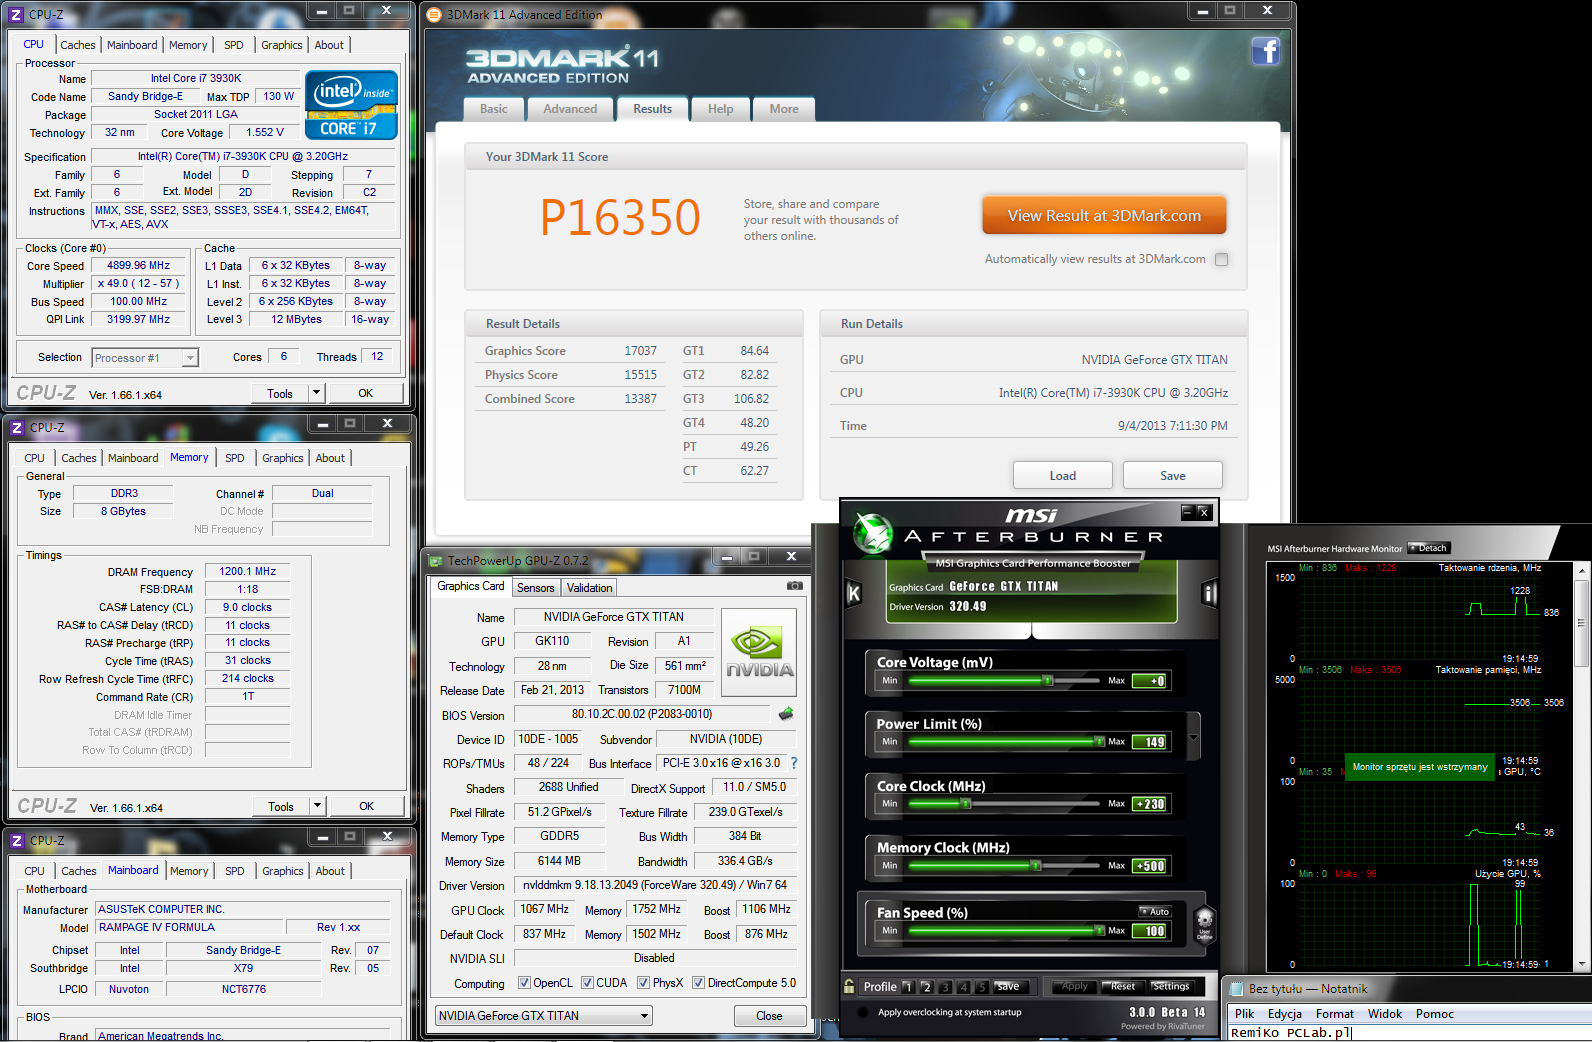Screen dimensions: 1592x1042
Task: Toggle the CUDA checkbox in GPU-Z
Action: pyautogui.click(x=587, y=983)
